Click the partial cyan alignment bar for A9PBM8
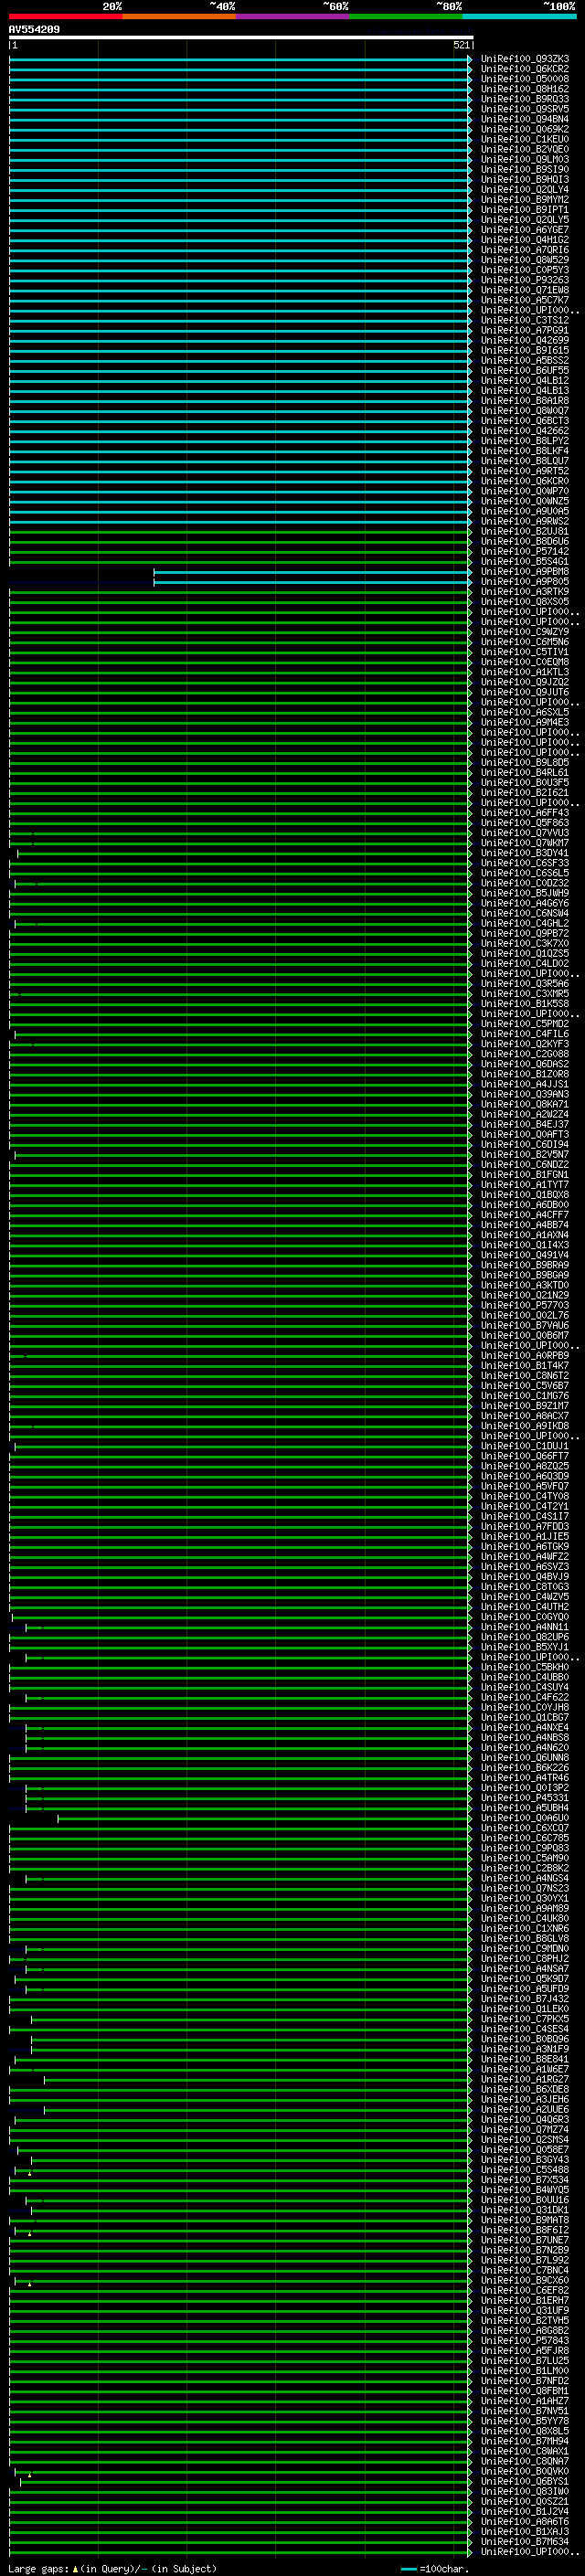The width and height of the screenshot is (585, 2576). tap(313, 572)
